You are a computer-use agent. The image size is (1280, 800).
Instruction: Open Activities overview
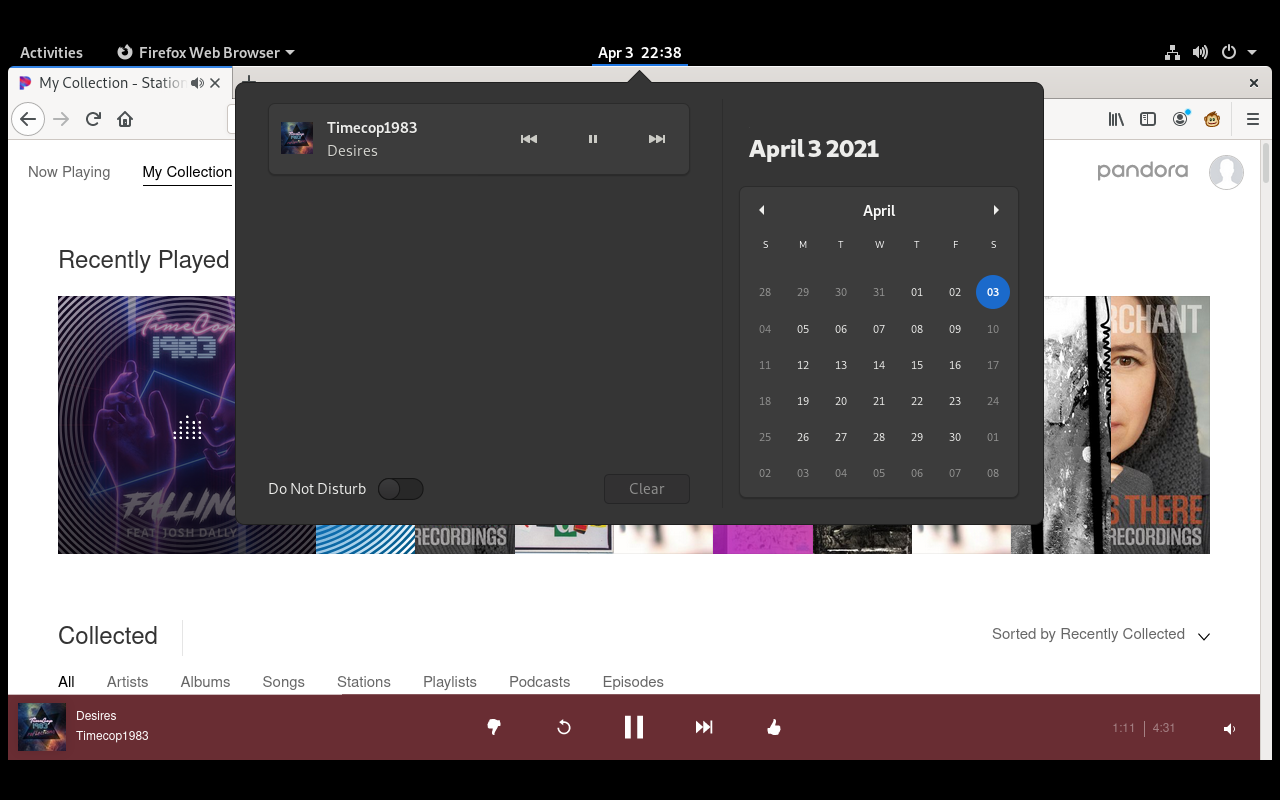pos(51,52)
